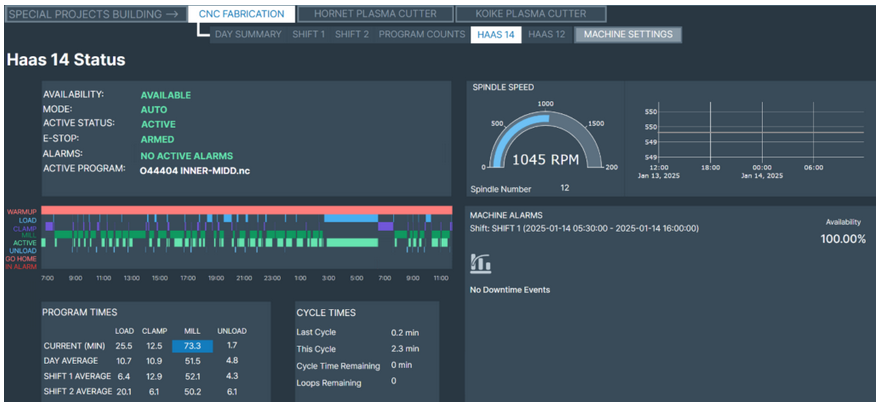
Task: Click the AUTO mode value
Action: [153, 110]
